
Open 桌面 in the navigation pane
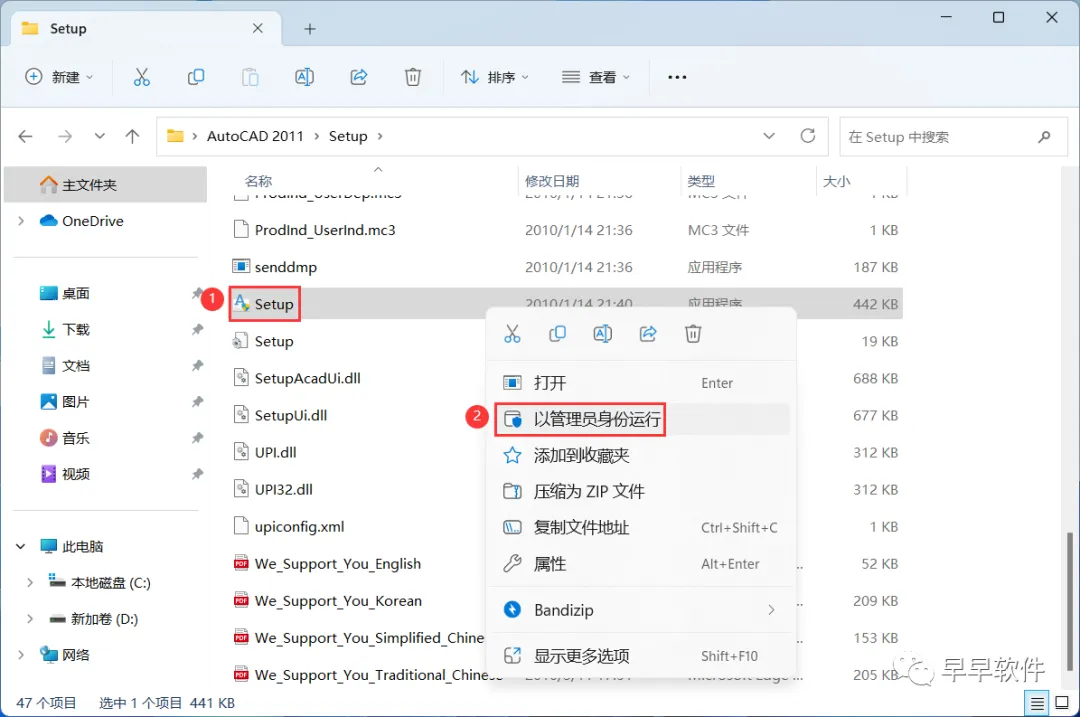coord(75,293)
